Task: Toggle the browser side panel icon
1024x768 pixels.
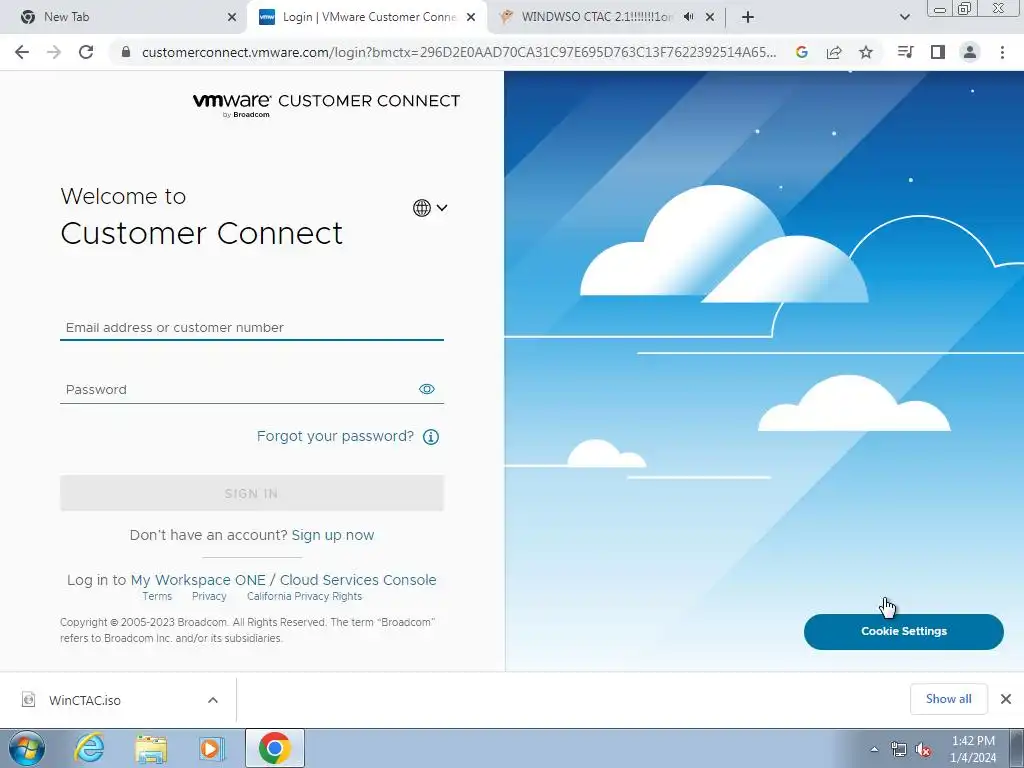Action: 938,52
